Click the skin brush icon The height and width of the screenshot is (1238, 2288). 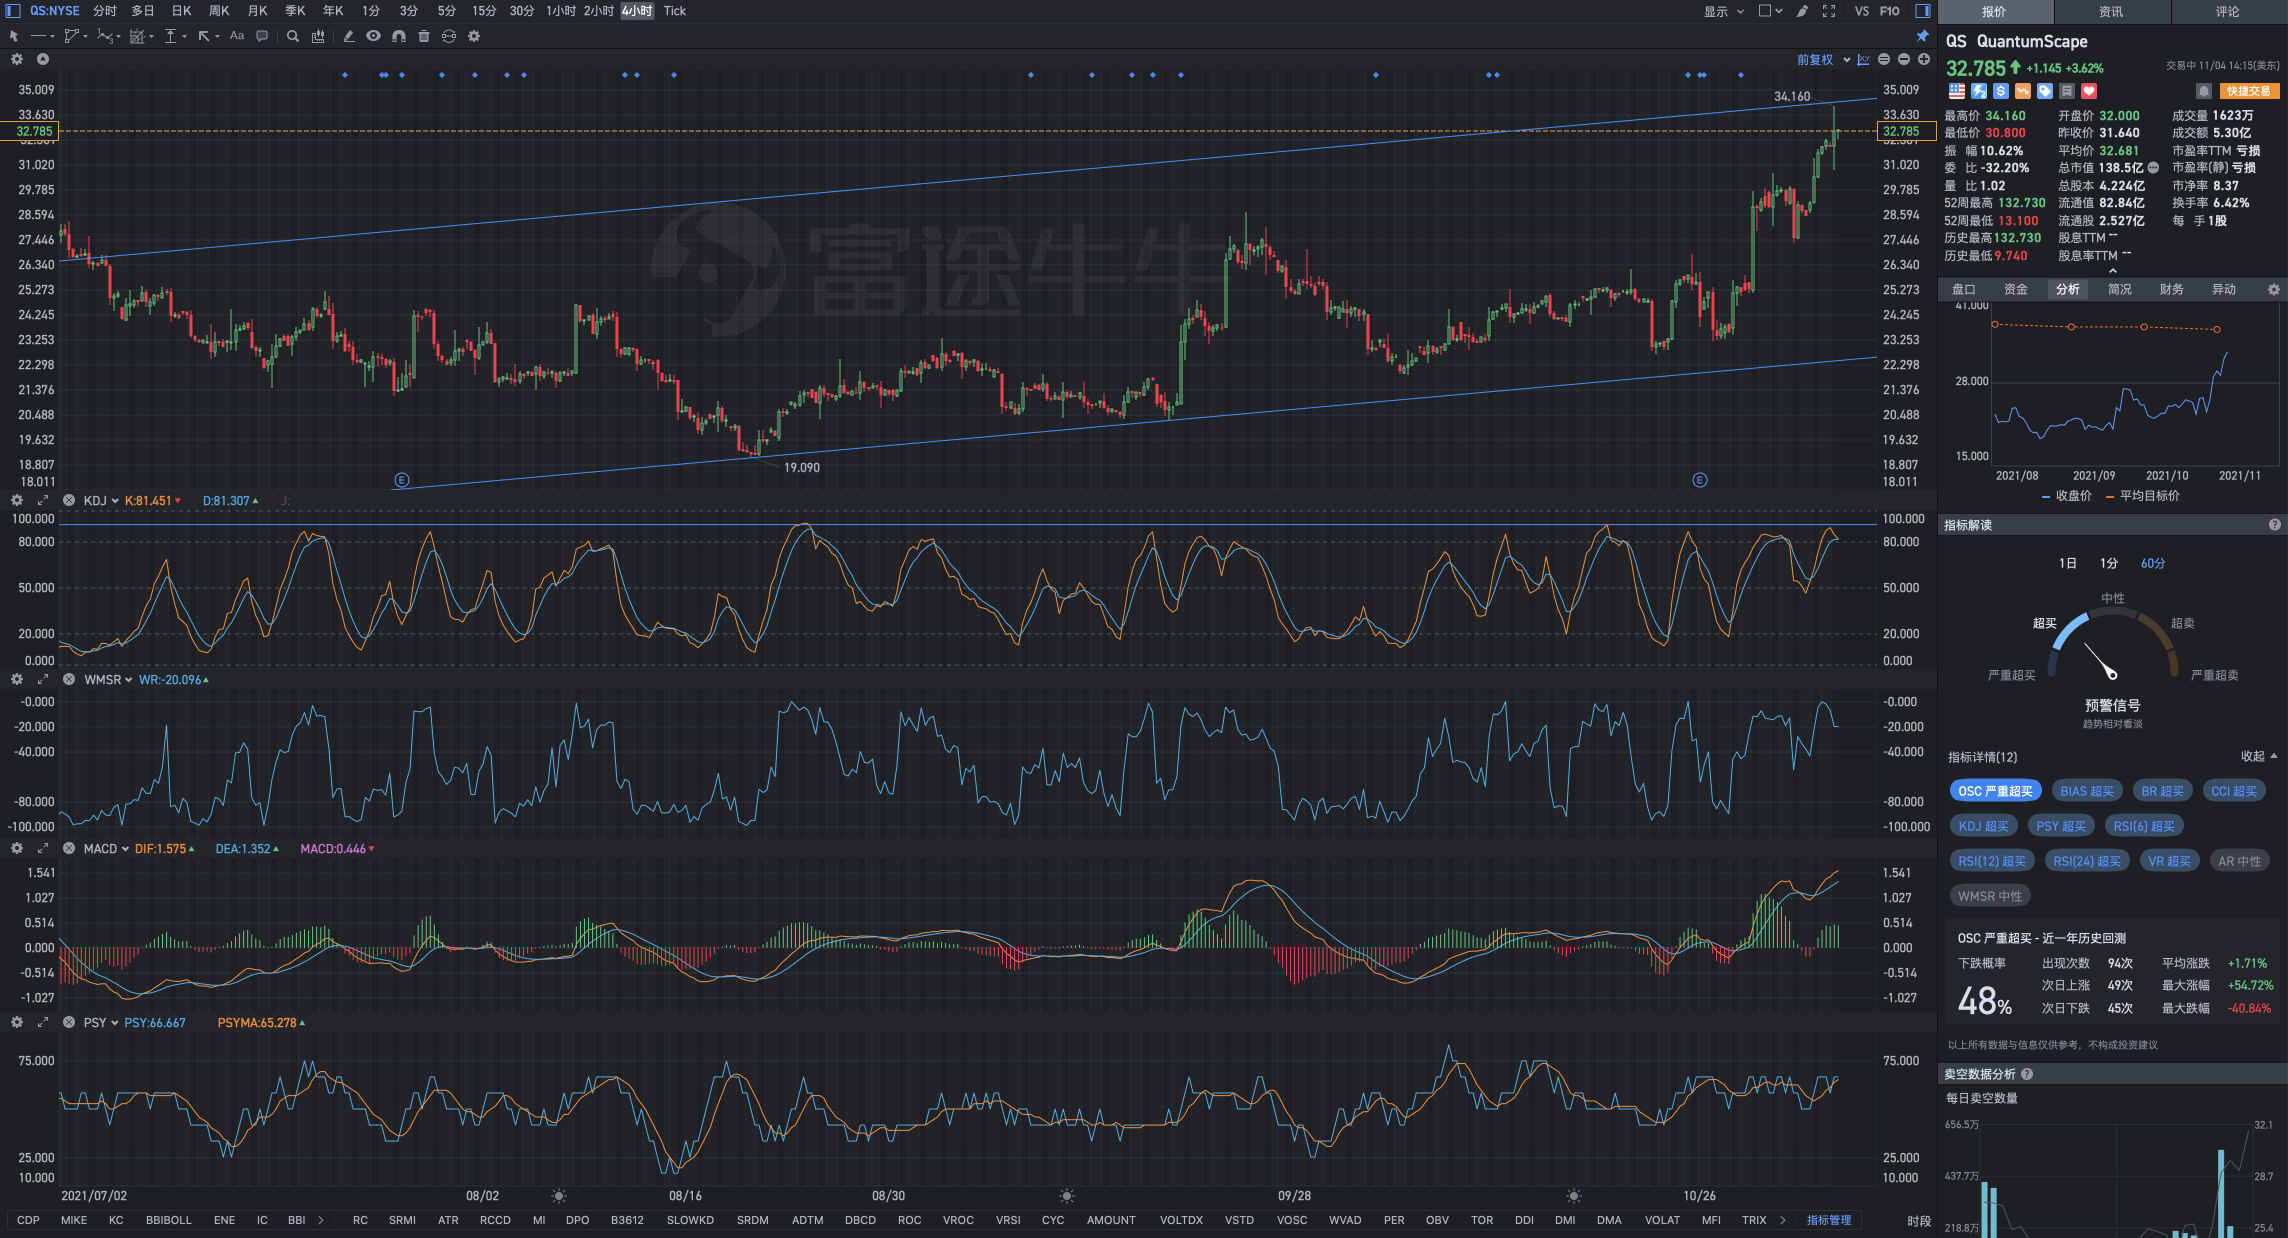(x=1802, y=11)
